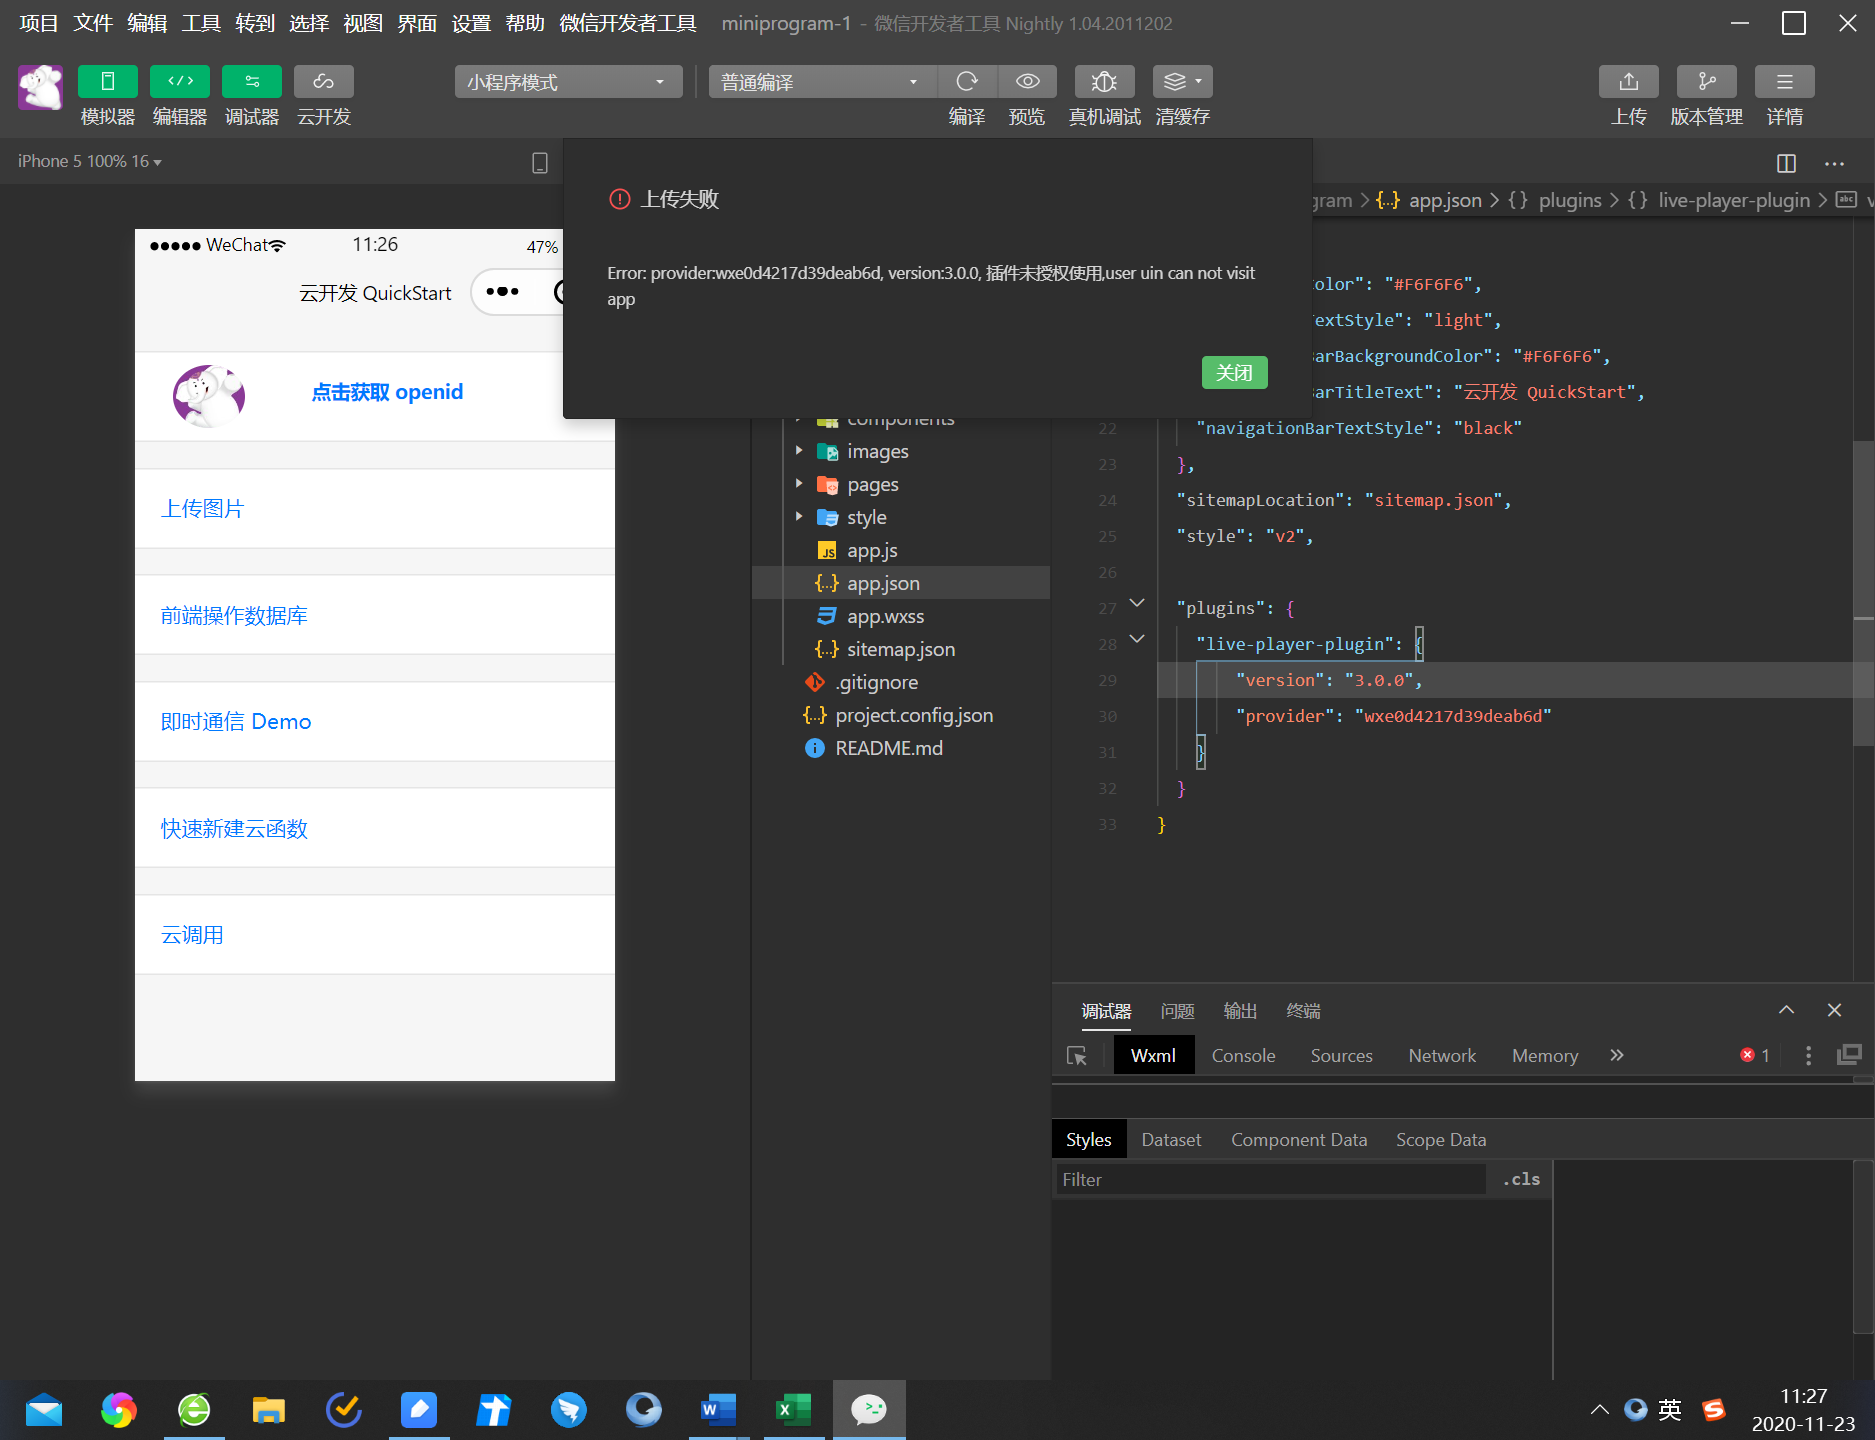1875x1440 pixels.
Task: Open Excel from the taskbar
Action: click(793, 1410)
